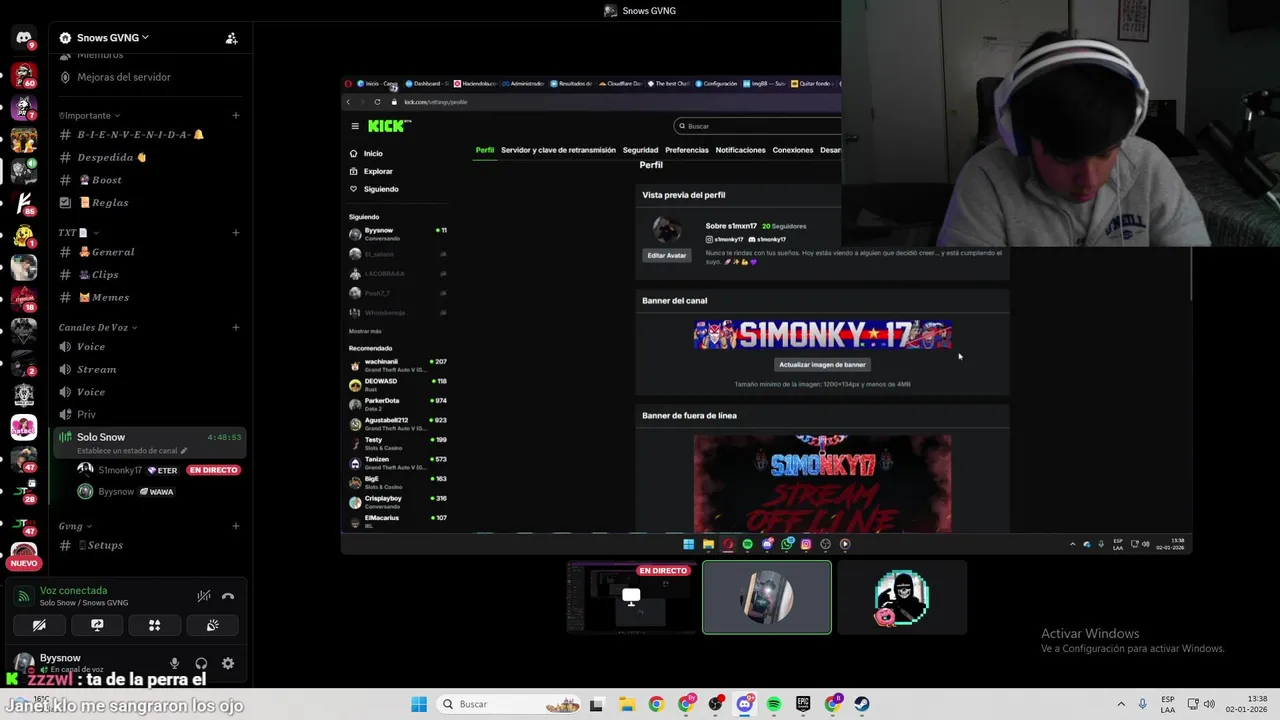This screenshot has width=1280, height=720.
Task: Collapse the TXT channel category
Action: tap(78, 233)
